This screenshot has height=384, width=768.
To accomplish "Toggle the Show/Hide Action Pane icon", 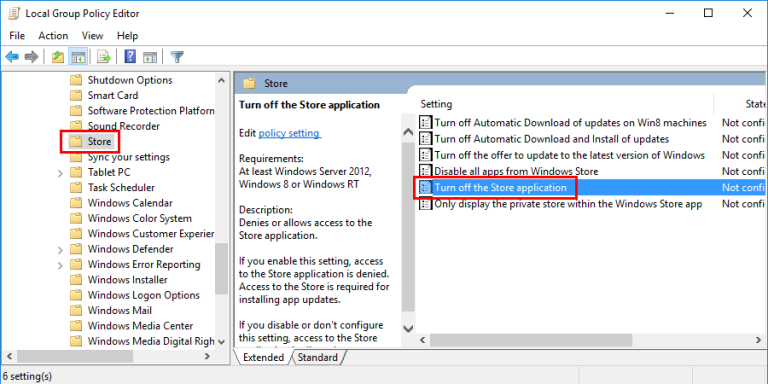I will click(x=149, y=57).
